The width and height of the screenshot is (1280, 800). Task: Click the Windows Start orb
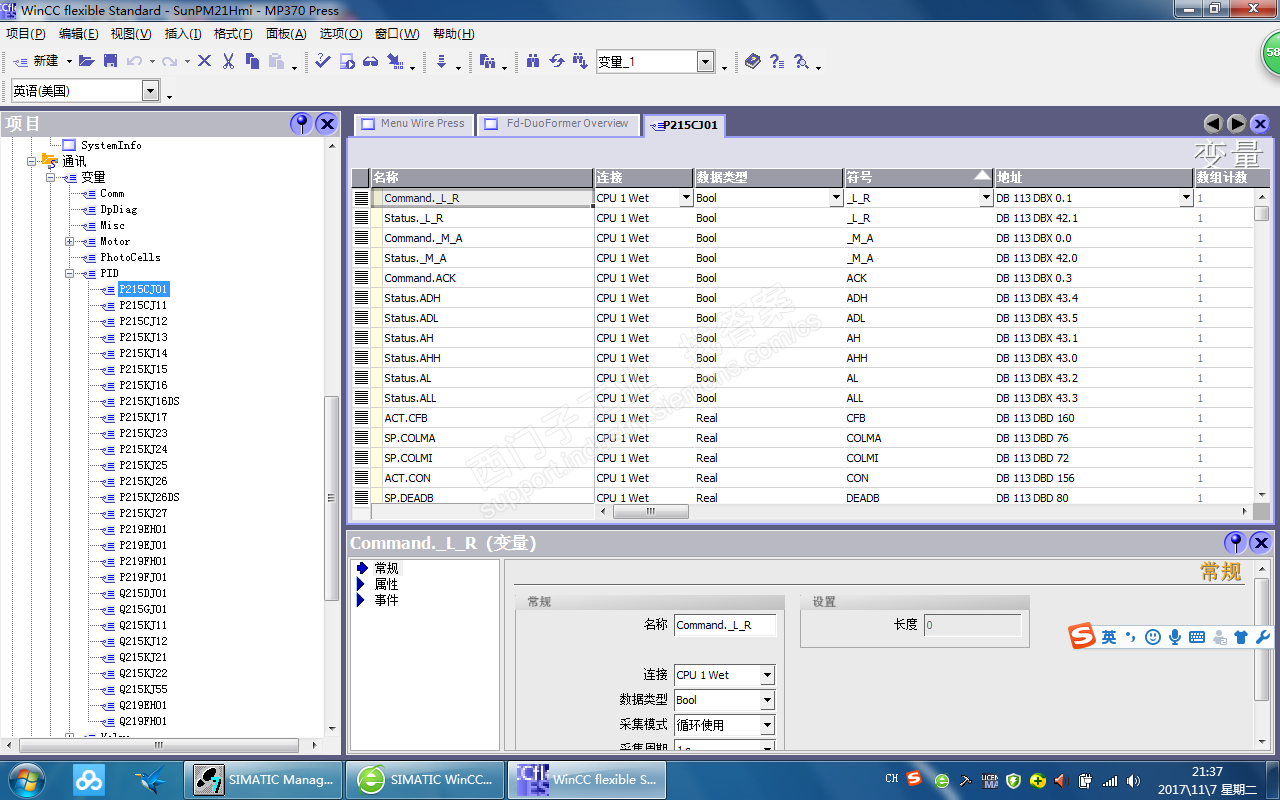click(26, 779)
